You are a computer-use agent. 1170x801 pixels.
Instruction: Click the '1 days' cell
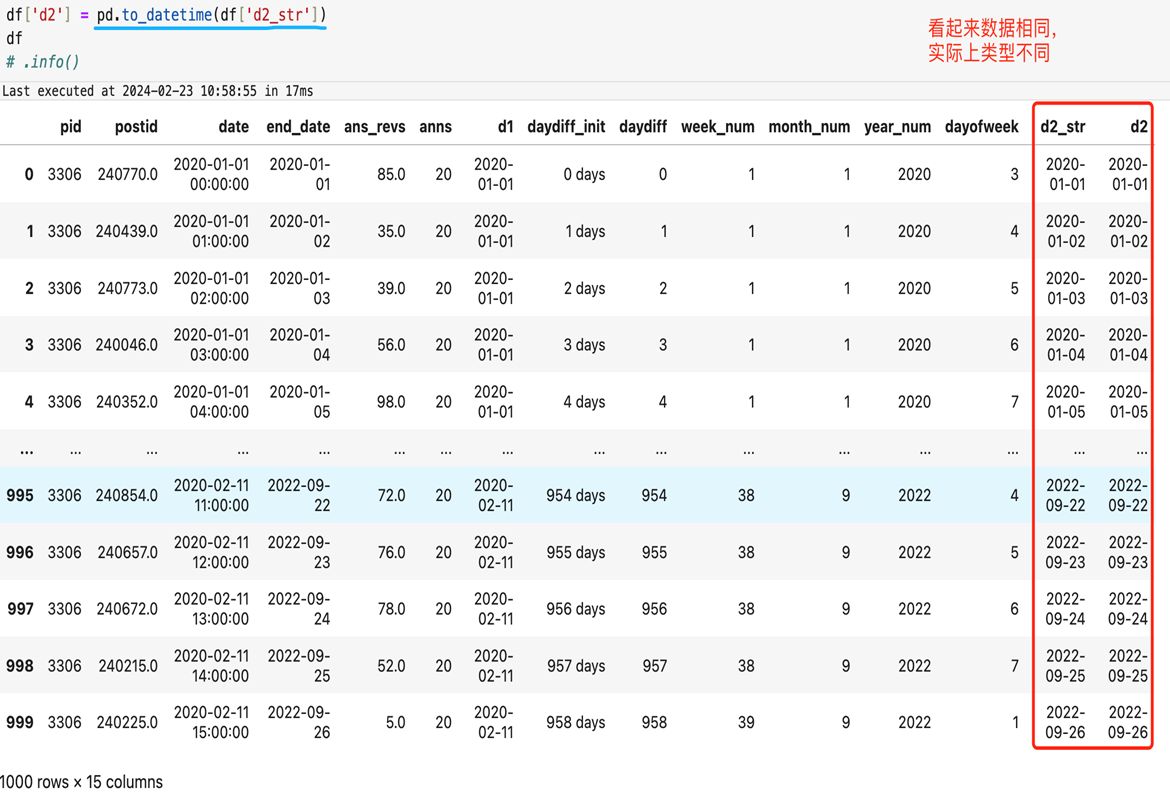click(585, 231)
